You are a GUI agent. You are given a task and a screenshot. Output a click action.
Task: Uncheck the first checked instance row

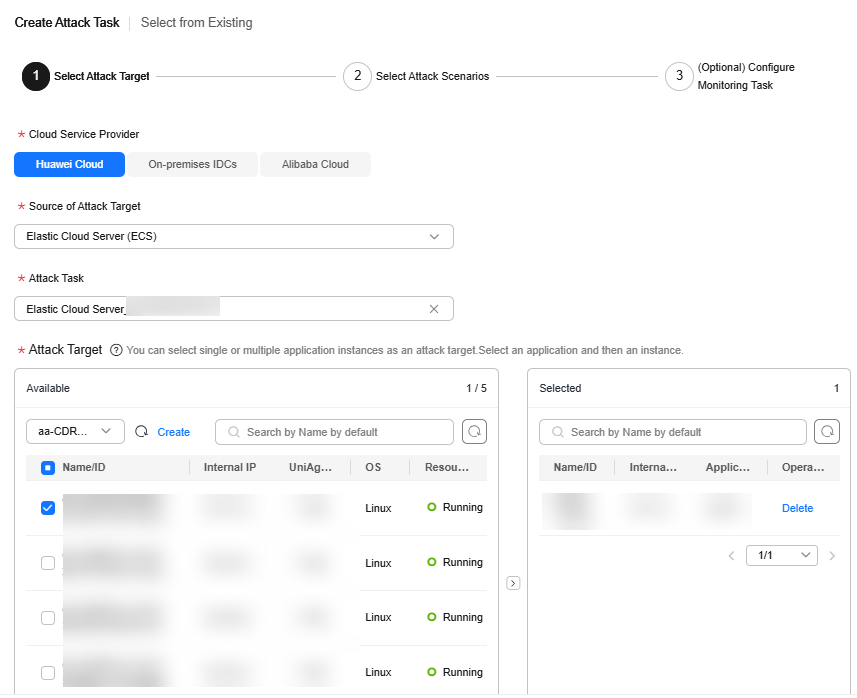point(48,508)
